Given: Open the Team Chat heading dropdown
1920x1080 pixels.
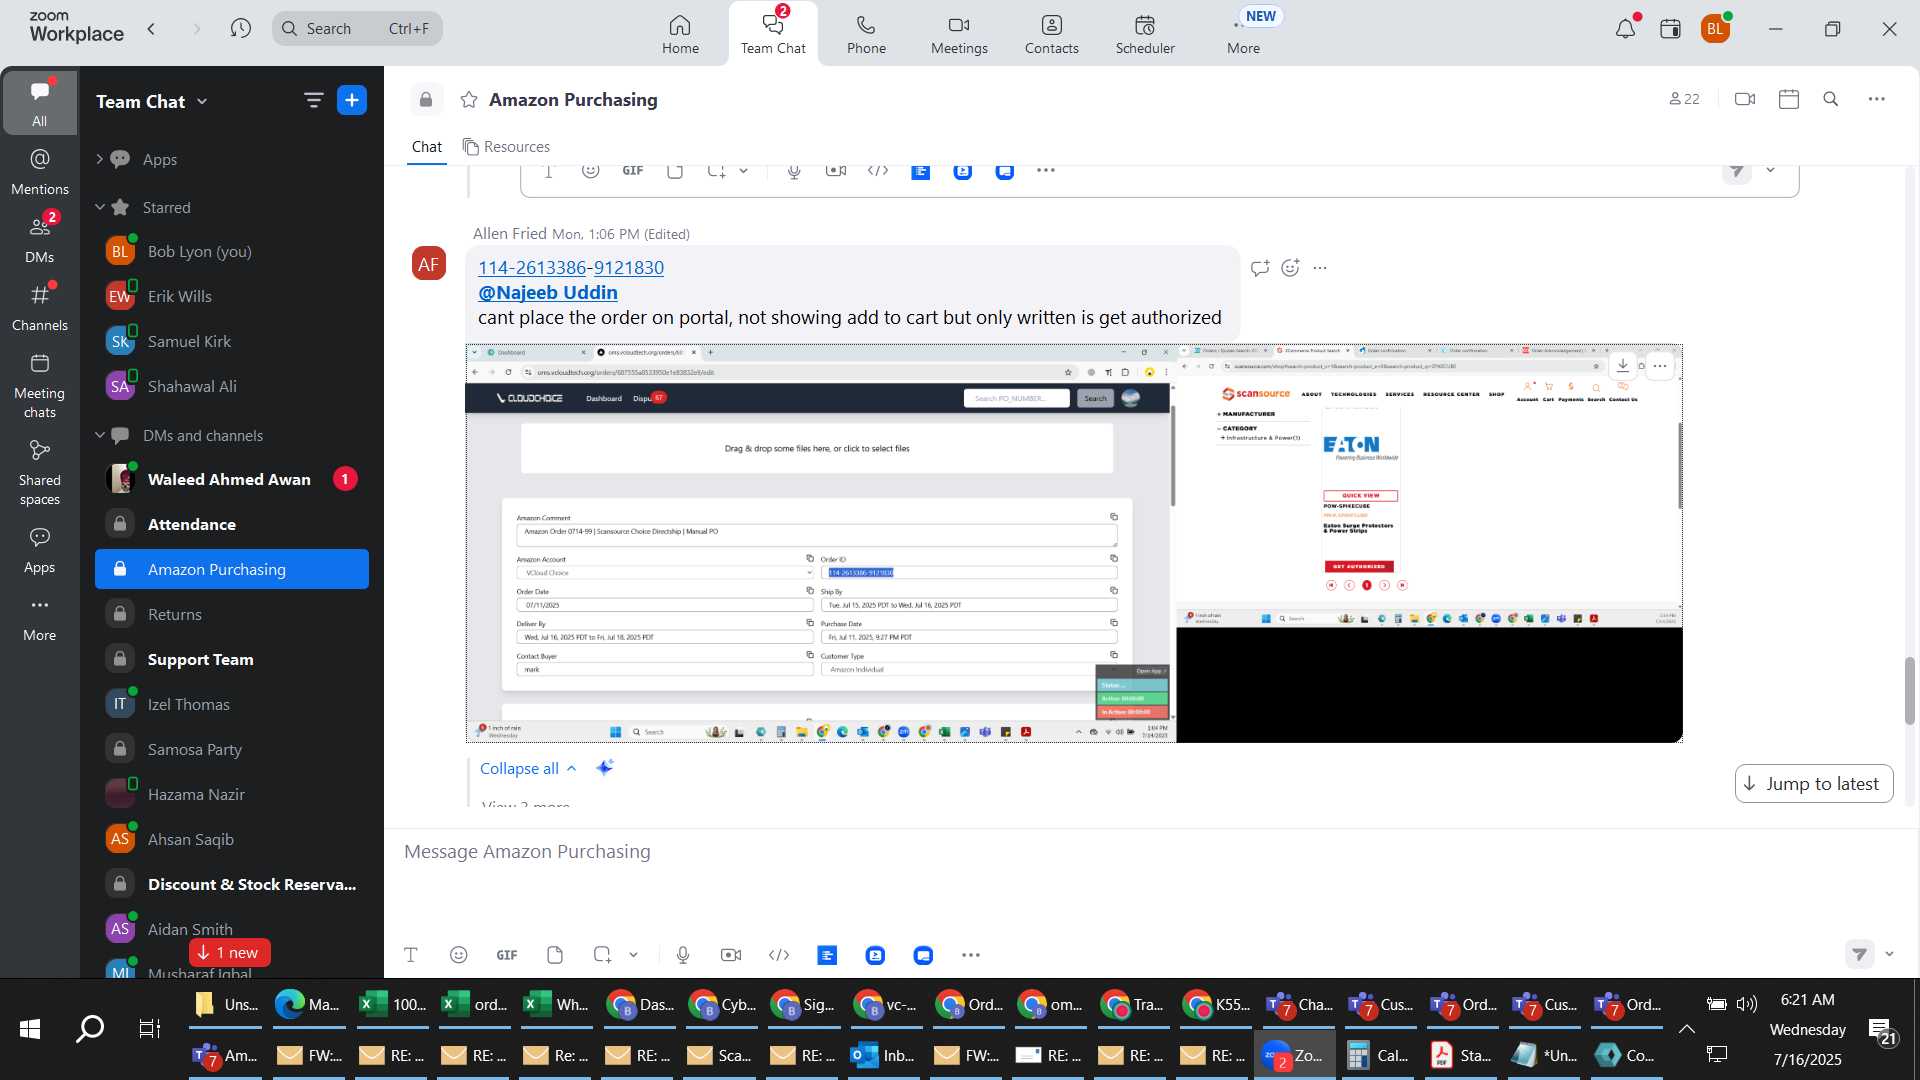Looking at the screenshot, I should [151, 101].
